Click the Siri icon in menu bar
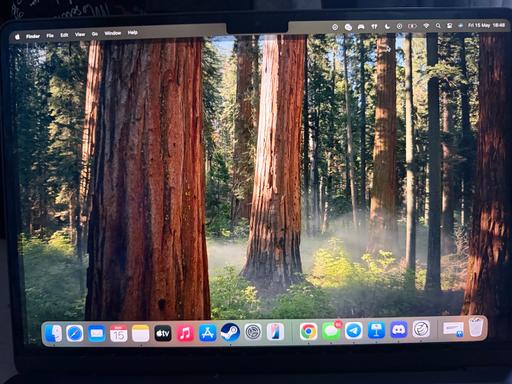 click(461, 25)
